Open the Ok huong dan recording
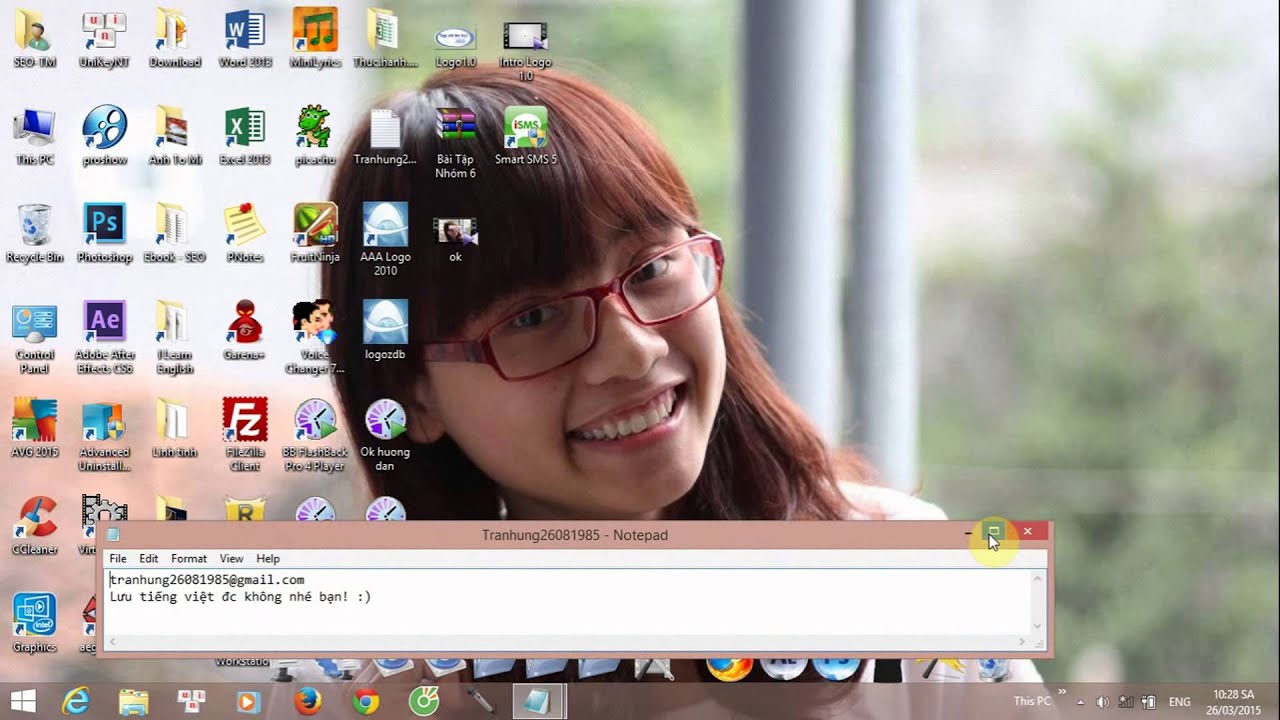 tap(385, 434)
